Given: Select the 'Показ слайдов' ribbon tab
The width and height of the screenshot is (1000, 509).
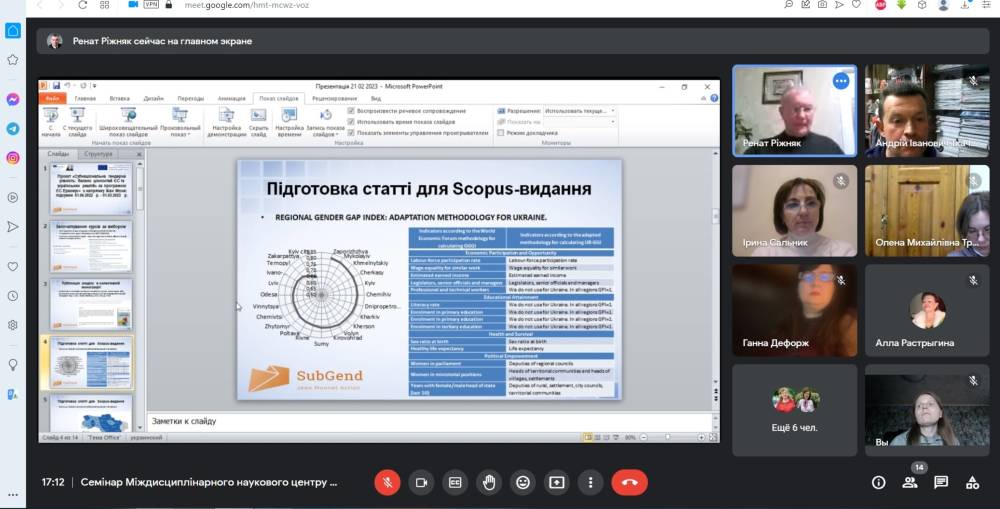Looking at the screenshot, I should pos(278,99).
